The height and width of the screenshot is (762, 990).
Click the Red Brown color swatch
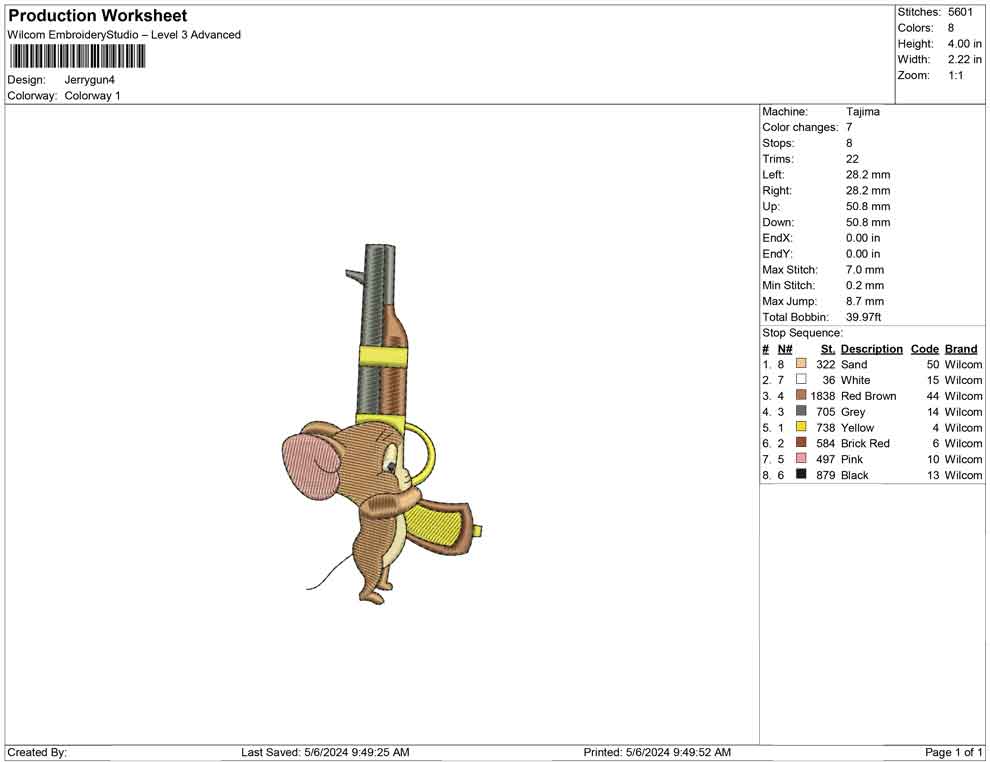[x=801, y=395]
